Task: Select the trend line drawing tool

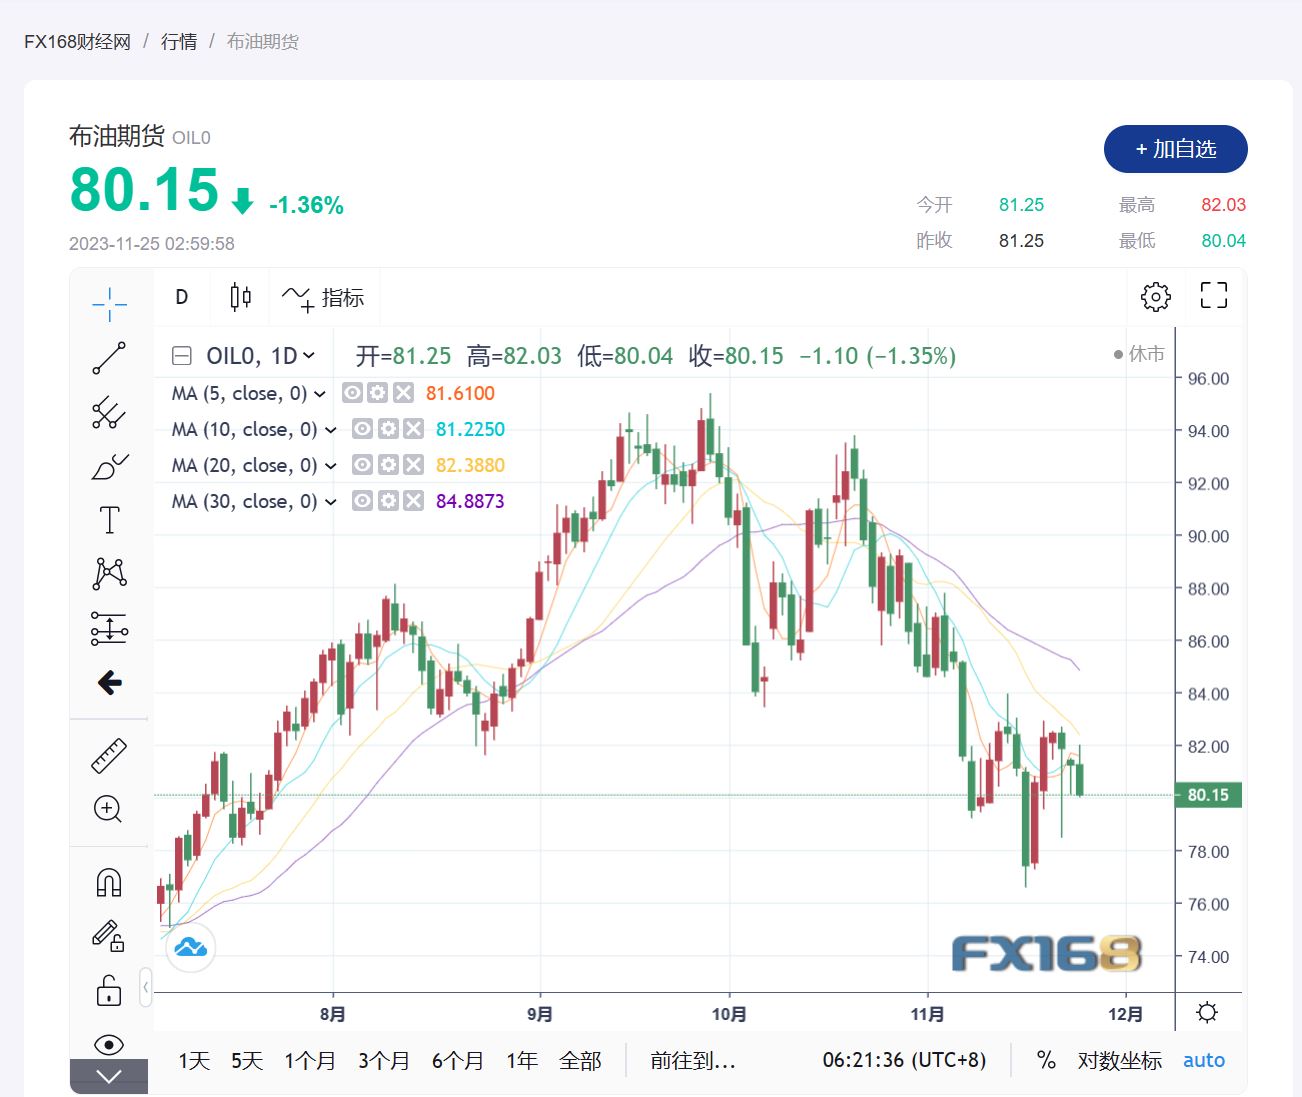Action: 109,358
